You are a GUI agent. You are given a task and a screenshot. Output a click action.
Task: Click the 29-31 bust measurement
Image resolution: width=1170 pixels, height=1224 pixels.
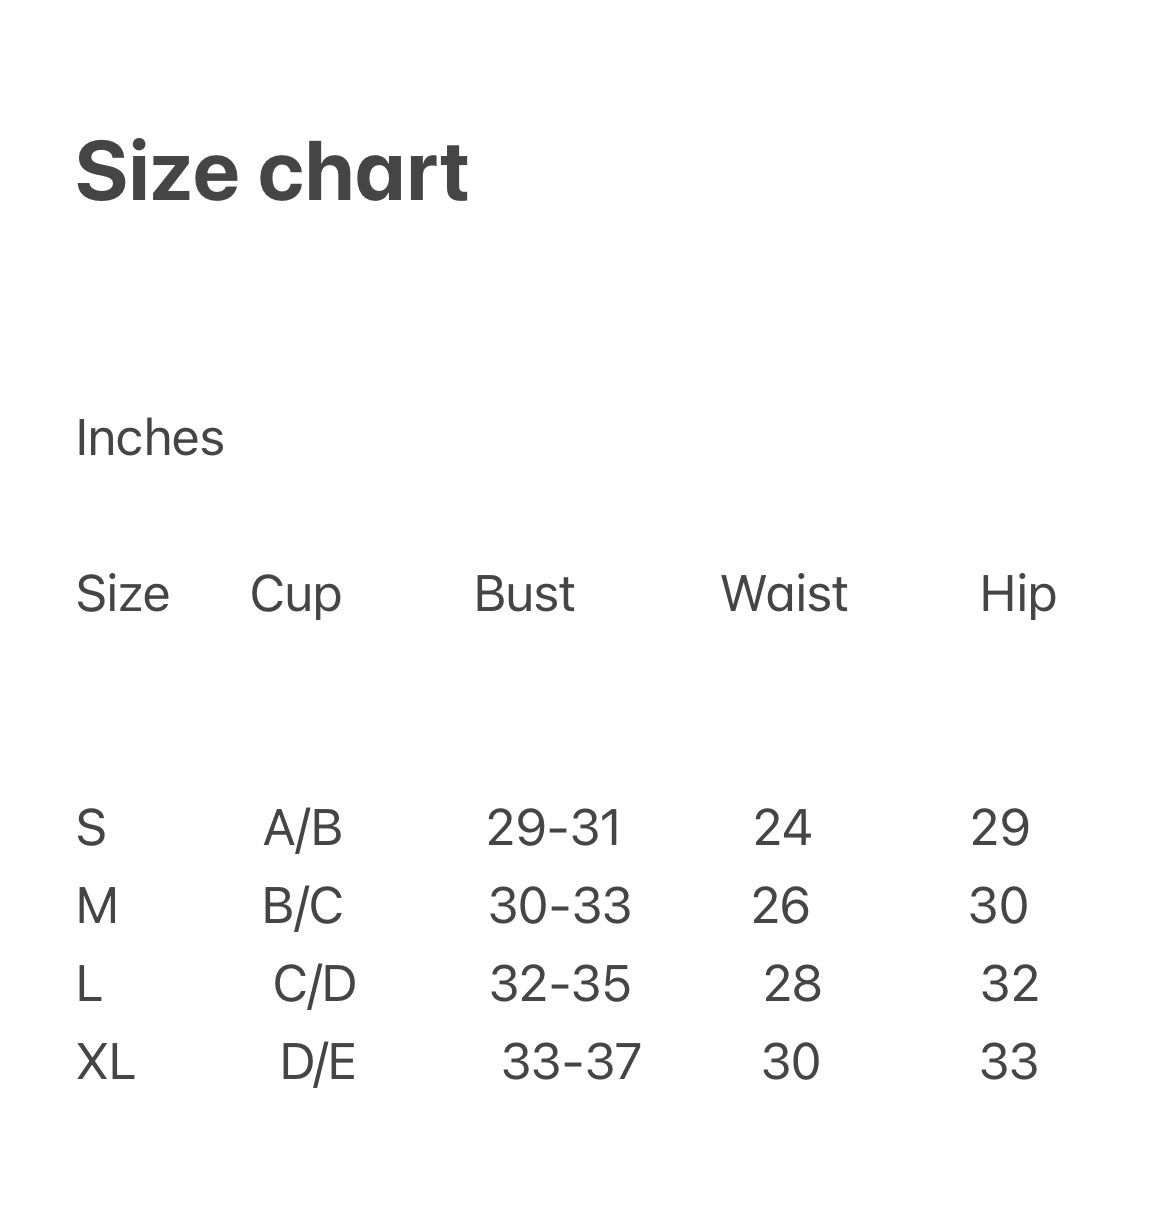point(554,828)
